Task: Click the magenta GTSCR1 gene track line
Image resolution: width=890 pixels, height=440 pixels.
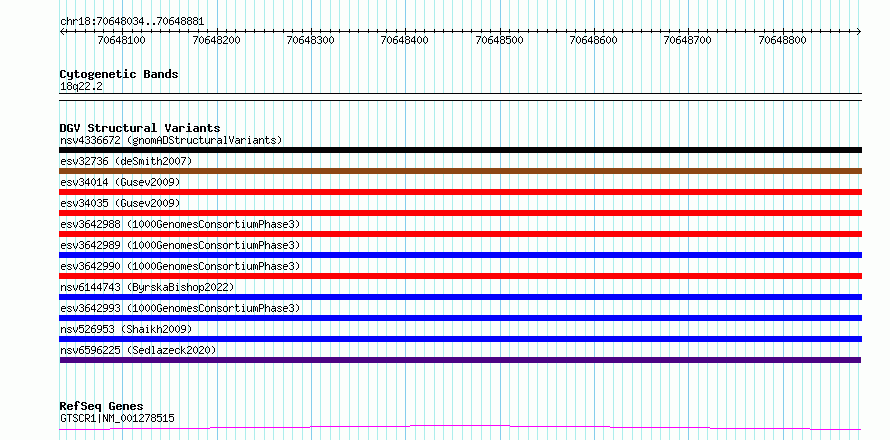Action: tap(460, 427)
